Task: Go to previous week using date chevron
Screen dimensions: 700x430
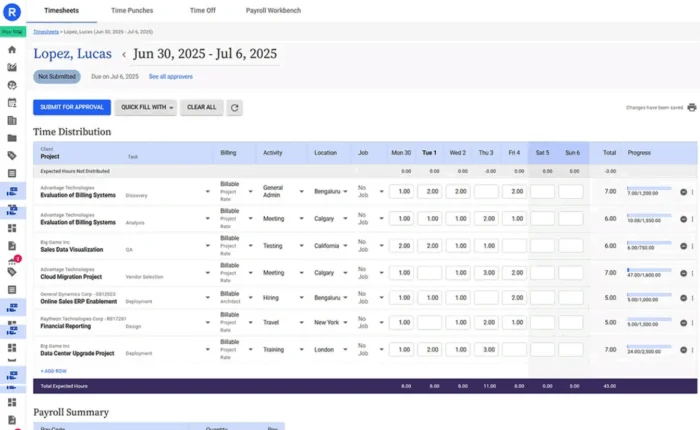Action: pyautogui.click(x=124, y=55)
